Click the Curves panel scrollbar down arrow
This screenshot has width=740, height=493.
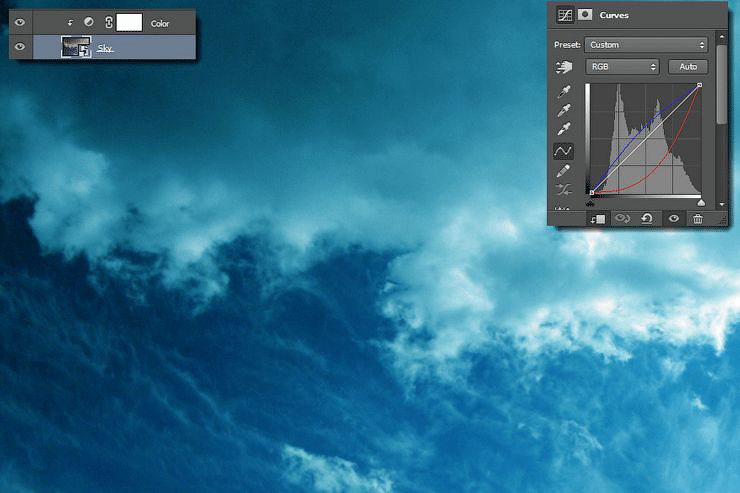pyautogui.click(x=722, y=205)
